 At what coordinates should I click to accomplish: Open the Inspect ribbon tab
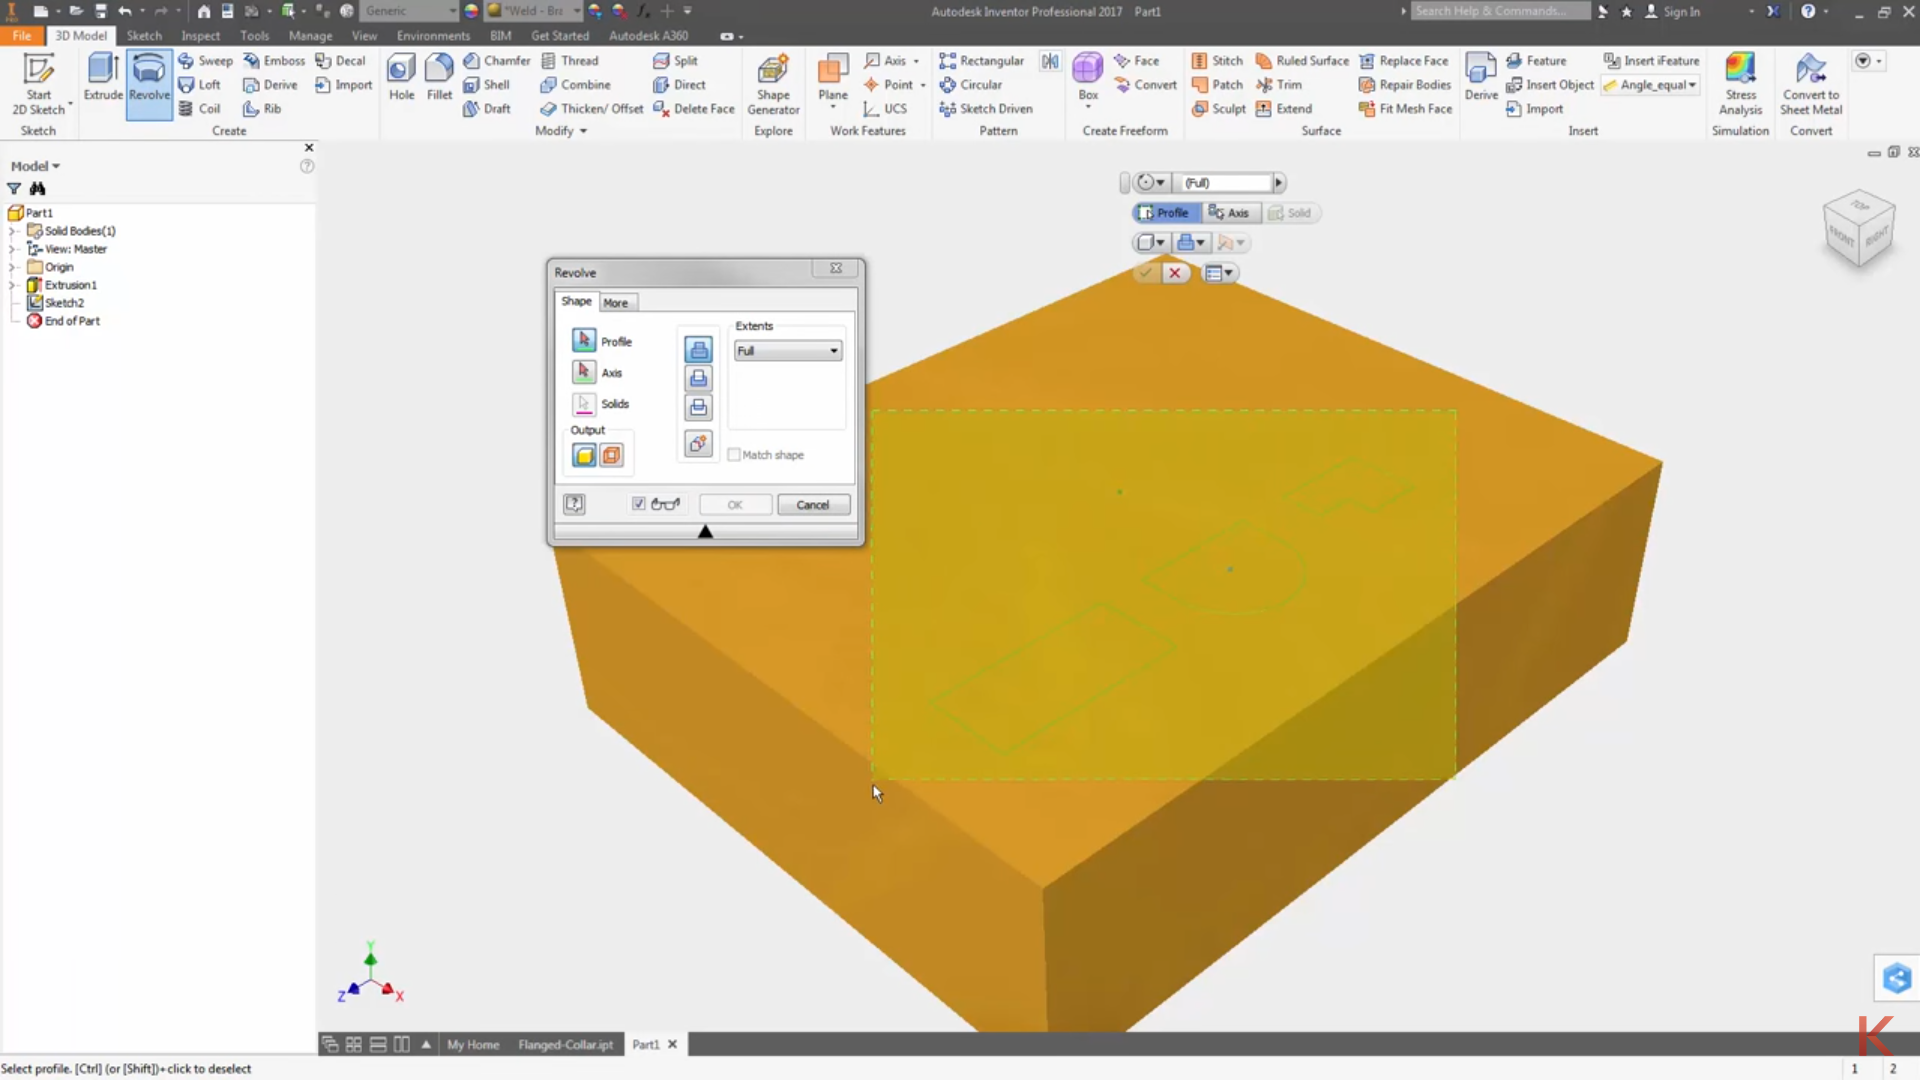tap(200, 35)
